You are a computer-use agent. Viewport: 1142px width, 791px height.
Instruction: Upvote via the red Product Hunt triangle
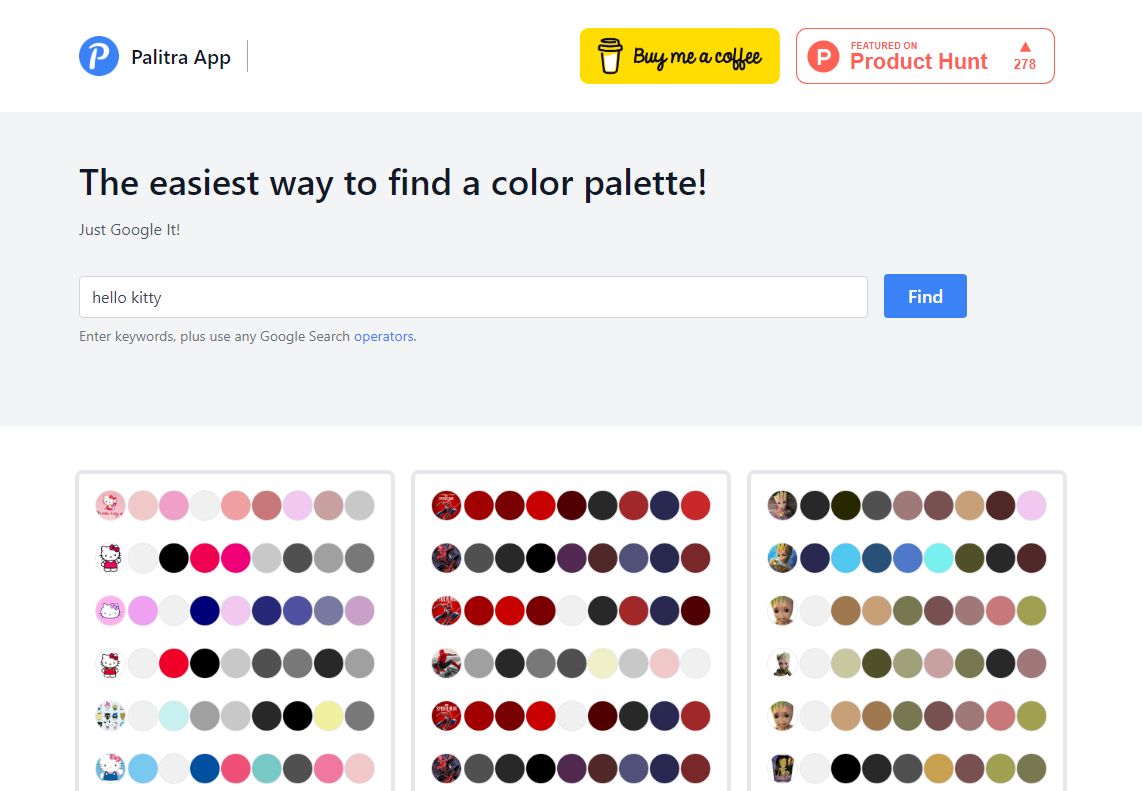(1025, 47)
